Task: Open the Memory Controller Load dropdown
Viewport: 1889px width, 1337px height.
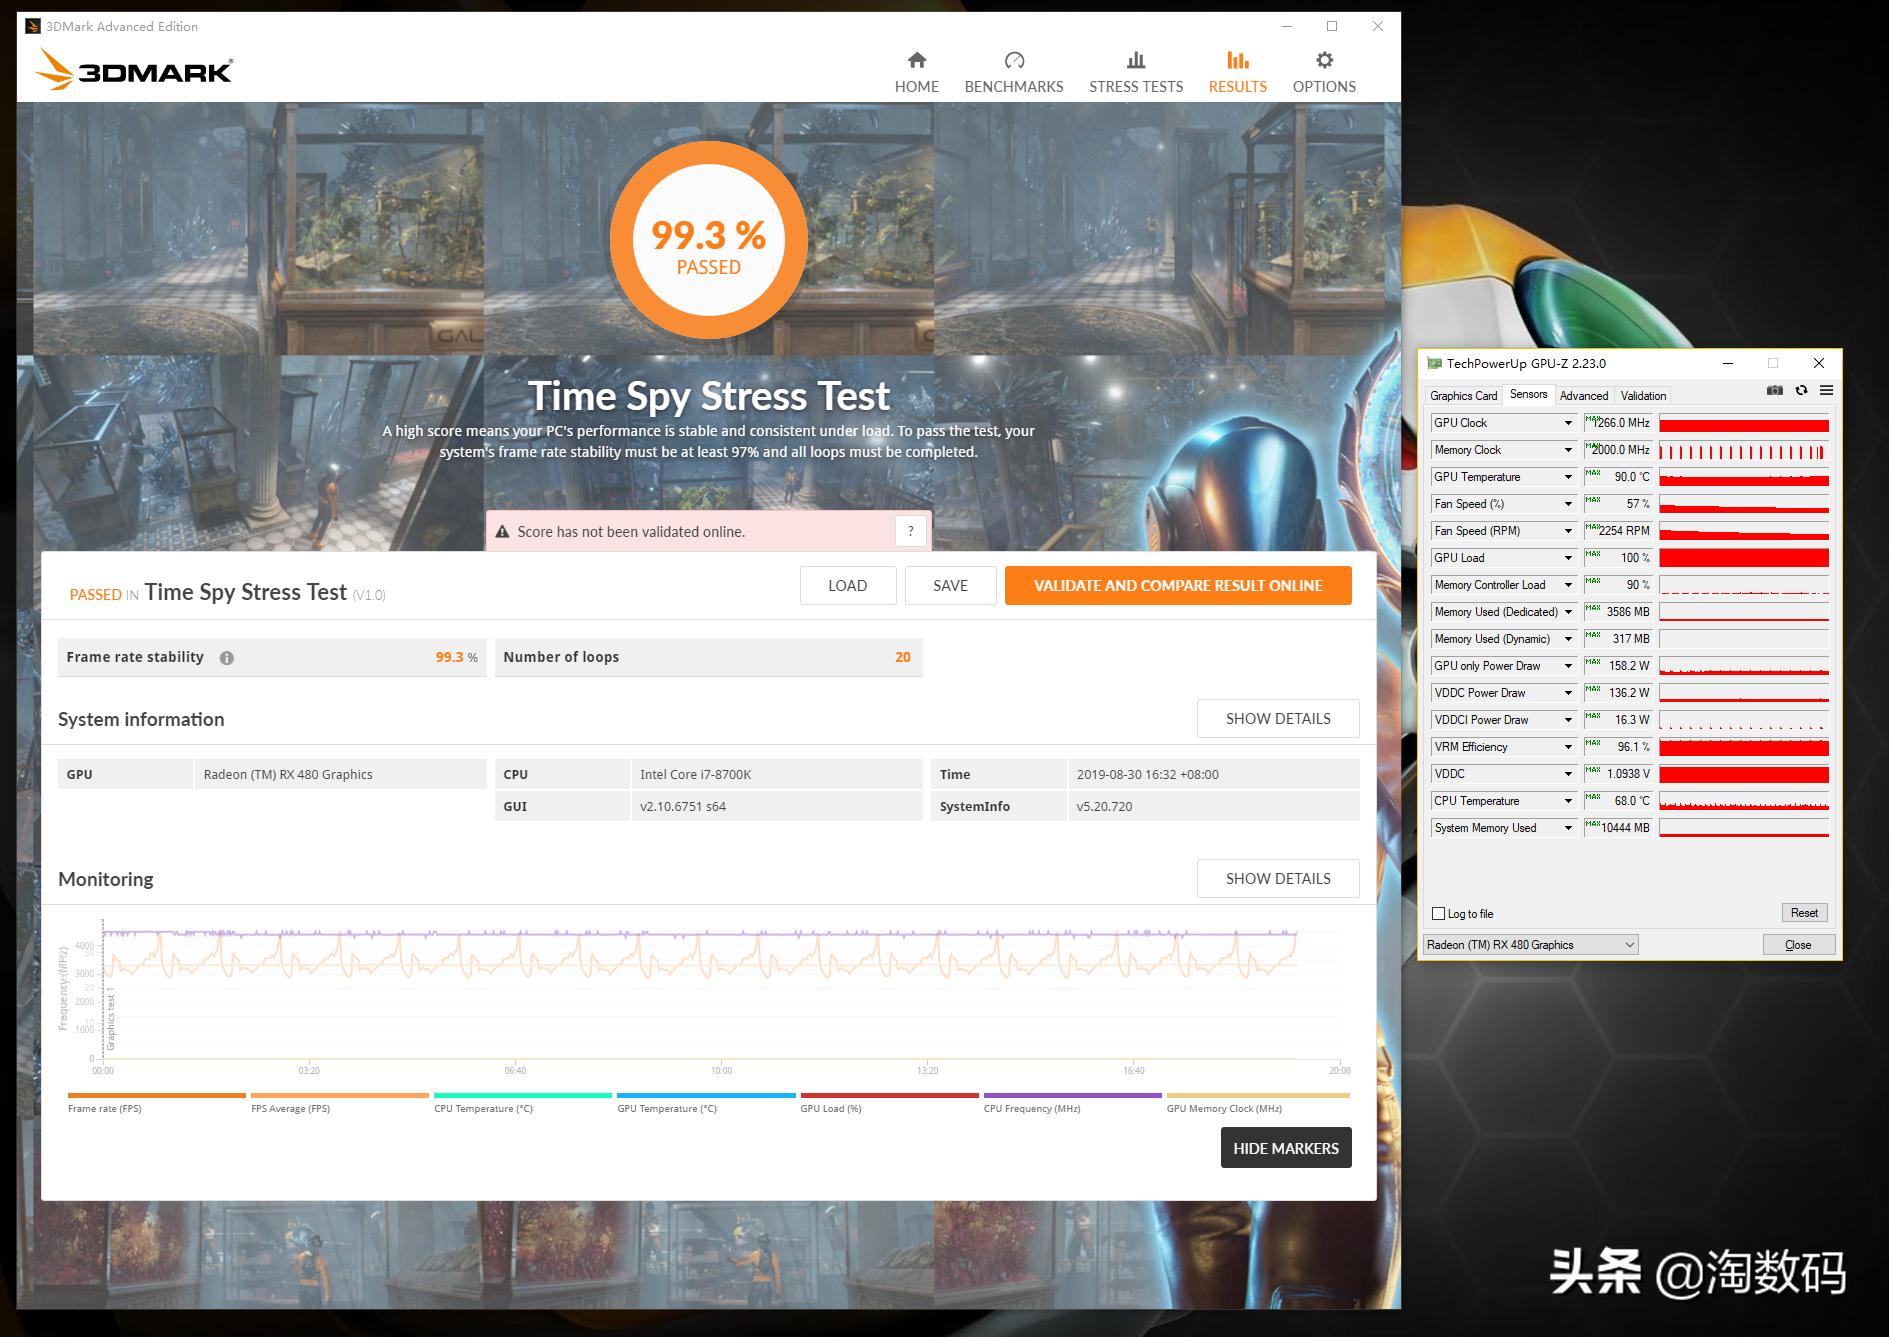Action: click(x=1568, y=585)
